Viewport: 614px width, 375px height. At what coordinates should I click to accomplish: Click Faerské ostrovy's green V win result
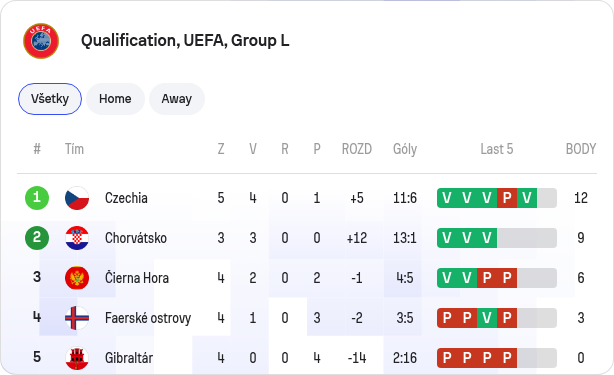pyautogui.click(x=487, y=318)
